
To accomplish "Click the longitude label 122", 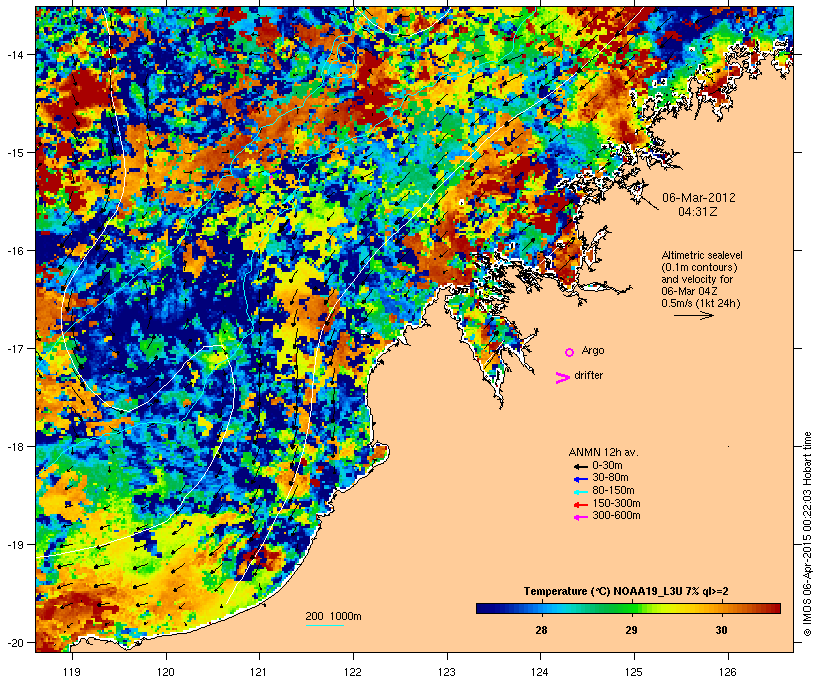I will pos(353,672).
